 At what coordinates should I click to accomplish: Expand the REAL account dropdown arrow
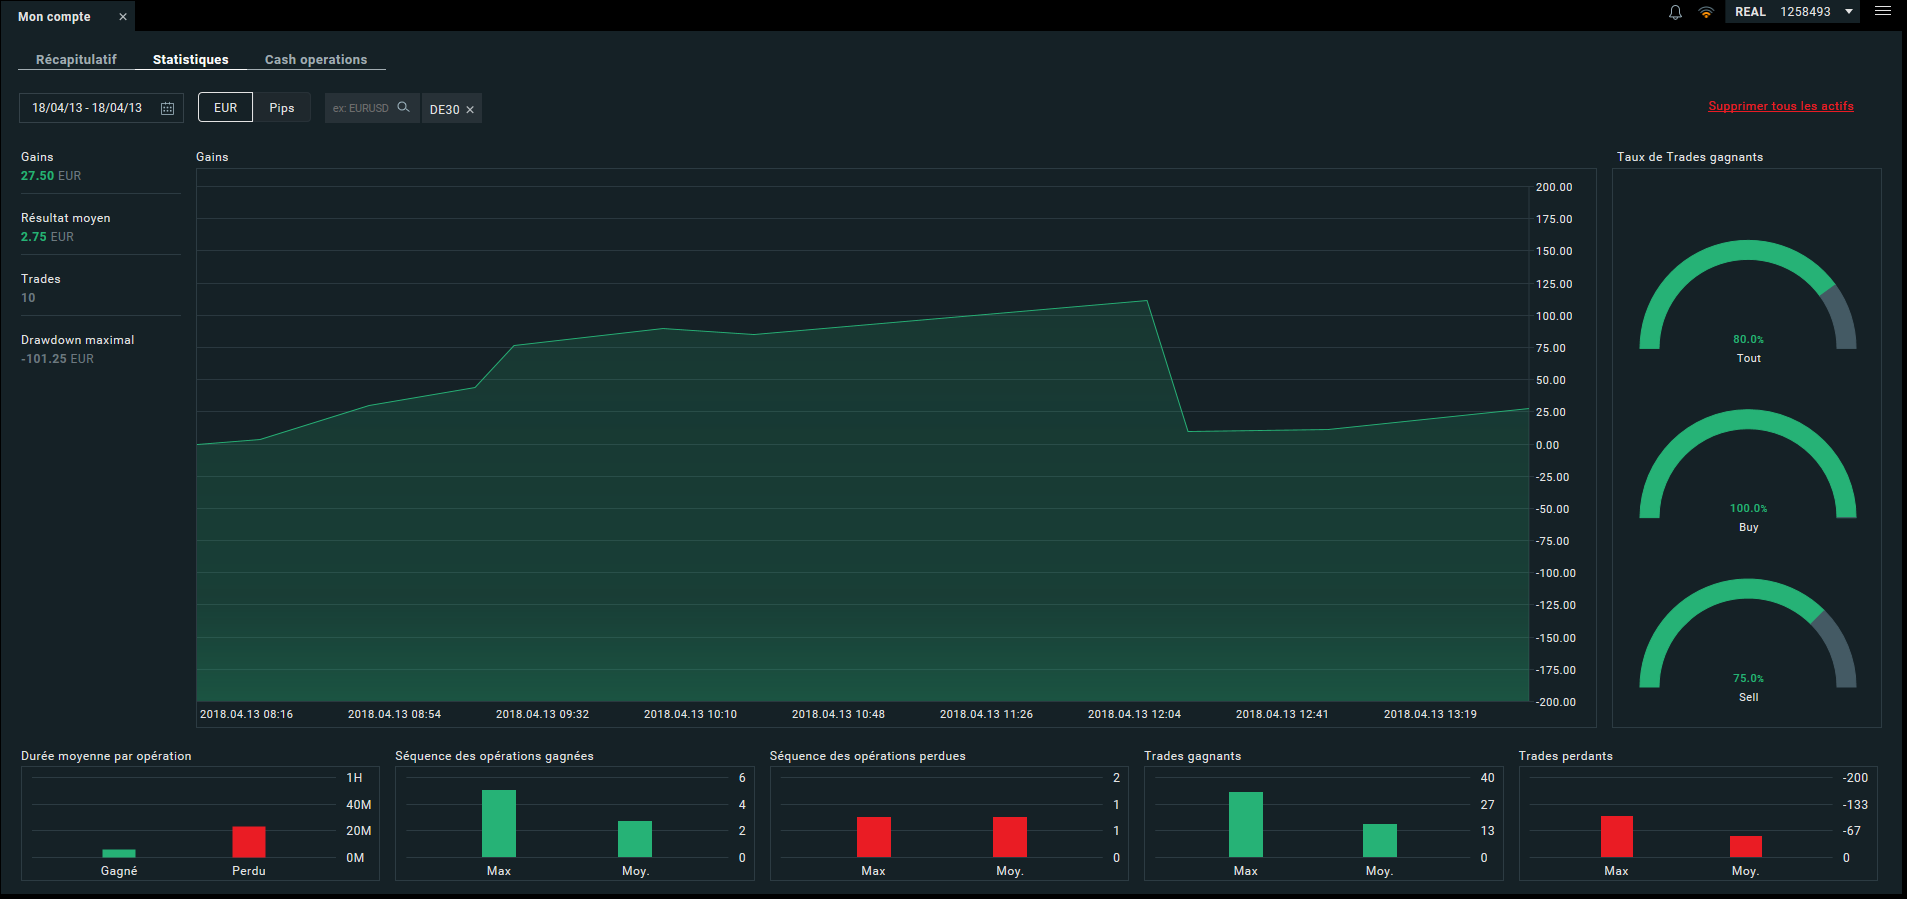(x=1849, y=12)
